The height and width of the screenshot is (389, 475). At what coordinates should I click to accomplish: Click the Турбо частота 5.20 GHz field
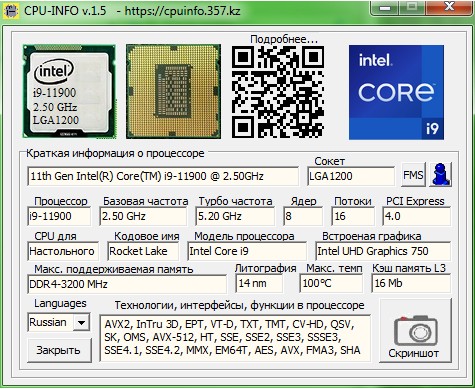(235, 216)
